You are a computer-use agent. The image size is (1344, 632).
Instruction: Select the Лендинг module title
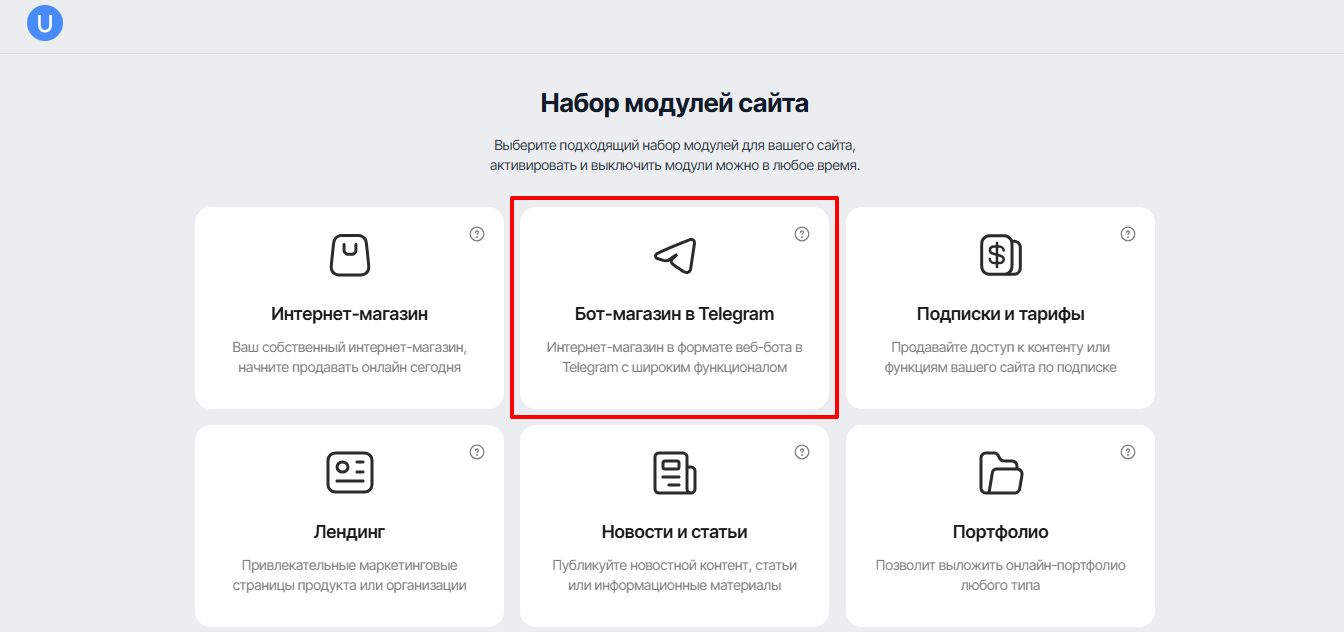[349, 532]
